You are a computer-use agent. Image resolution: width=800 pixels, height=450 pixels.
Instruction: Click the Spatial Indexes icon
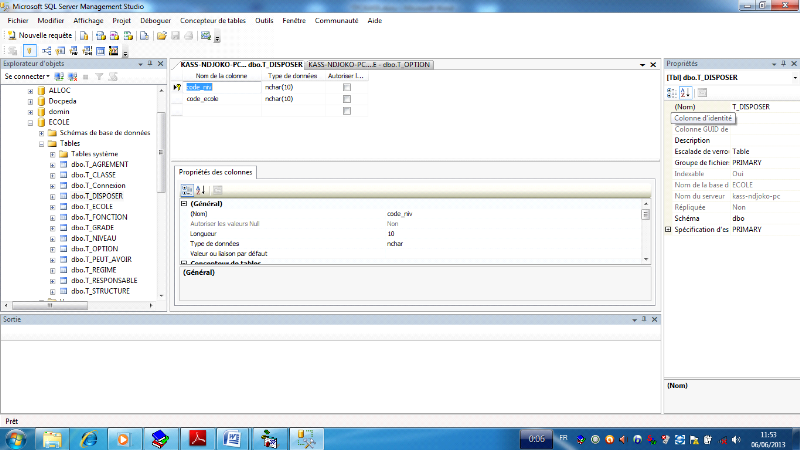[114, 51]
